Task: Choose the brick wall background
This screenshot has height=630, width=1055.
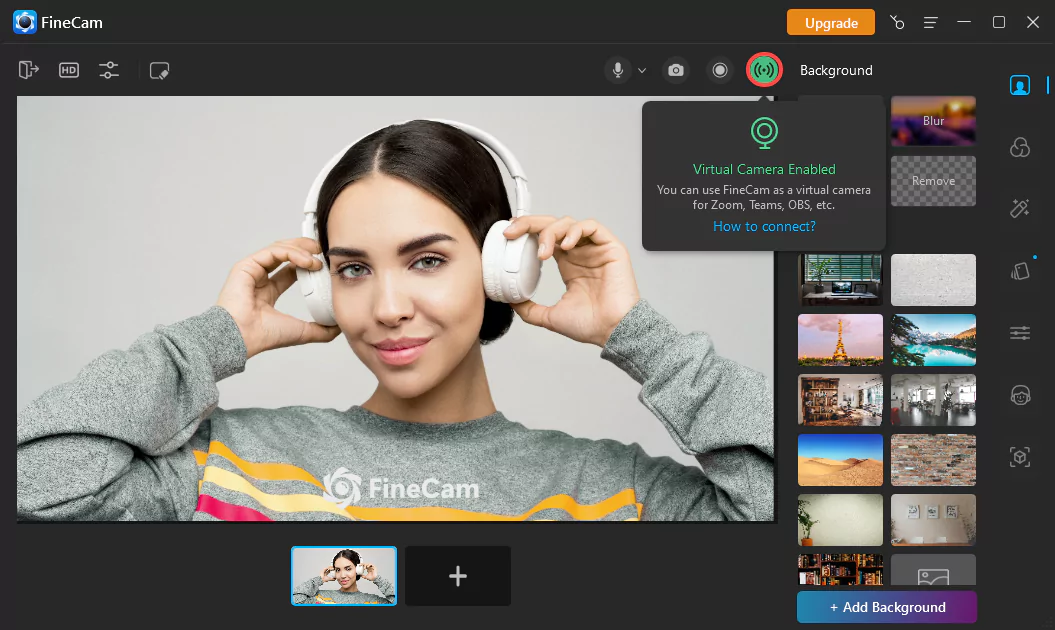Action: (933, 460)
